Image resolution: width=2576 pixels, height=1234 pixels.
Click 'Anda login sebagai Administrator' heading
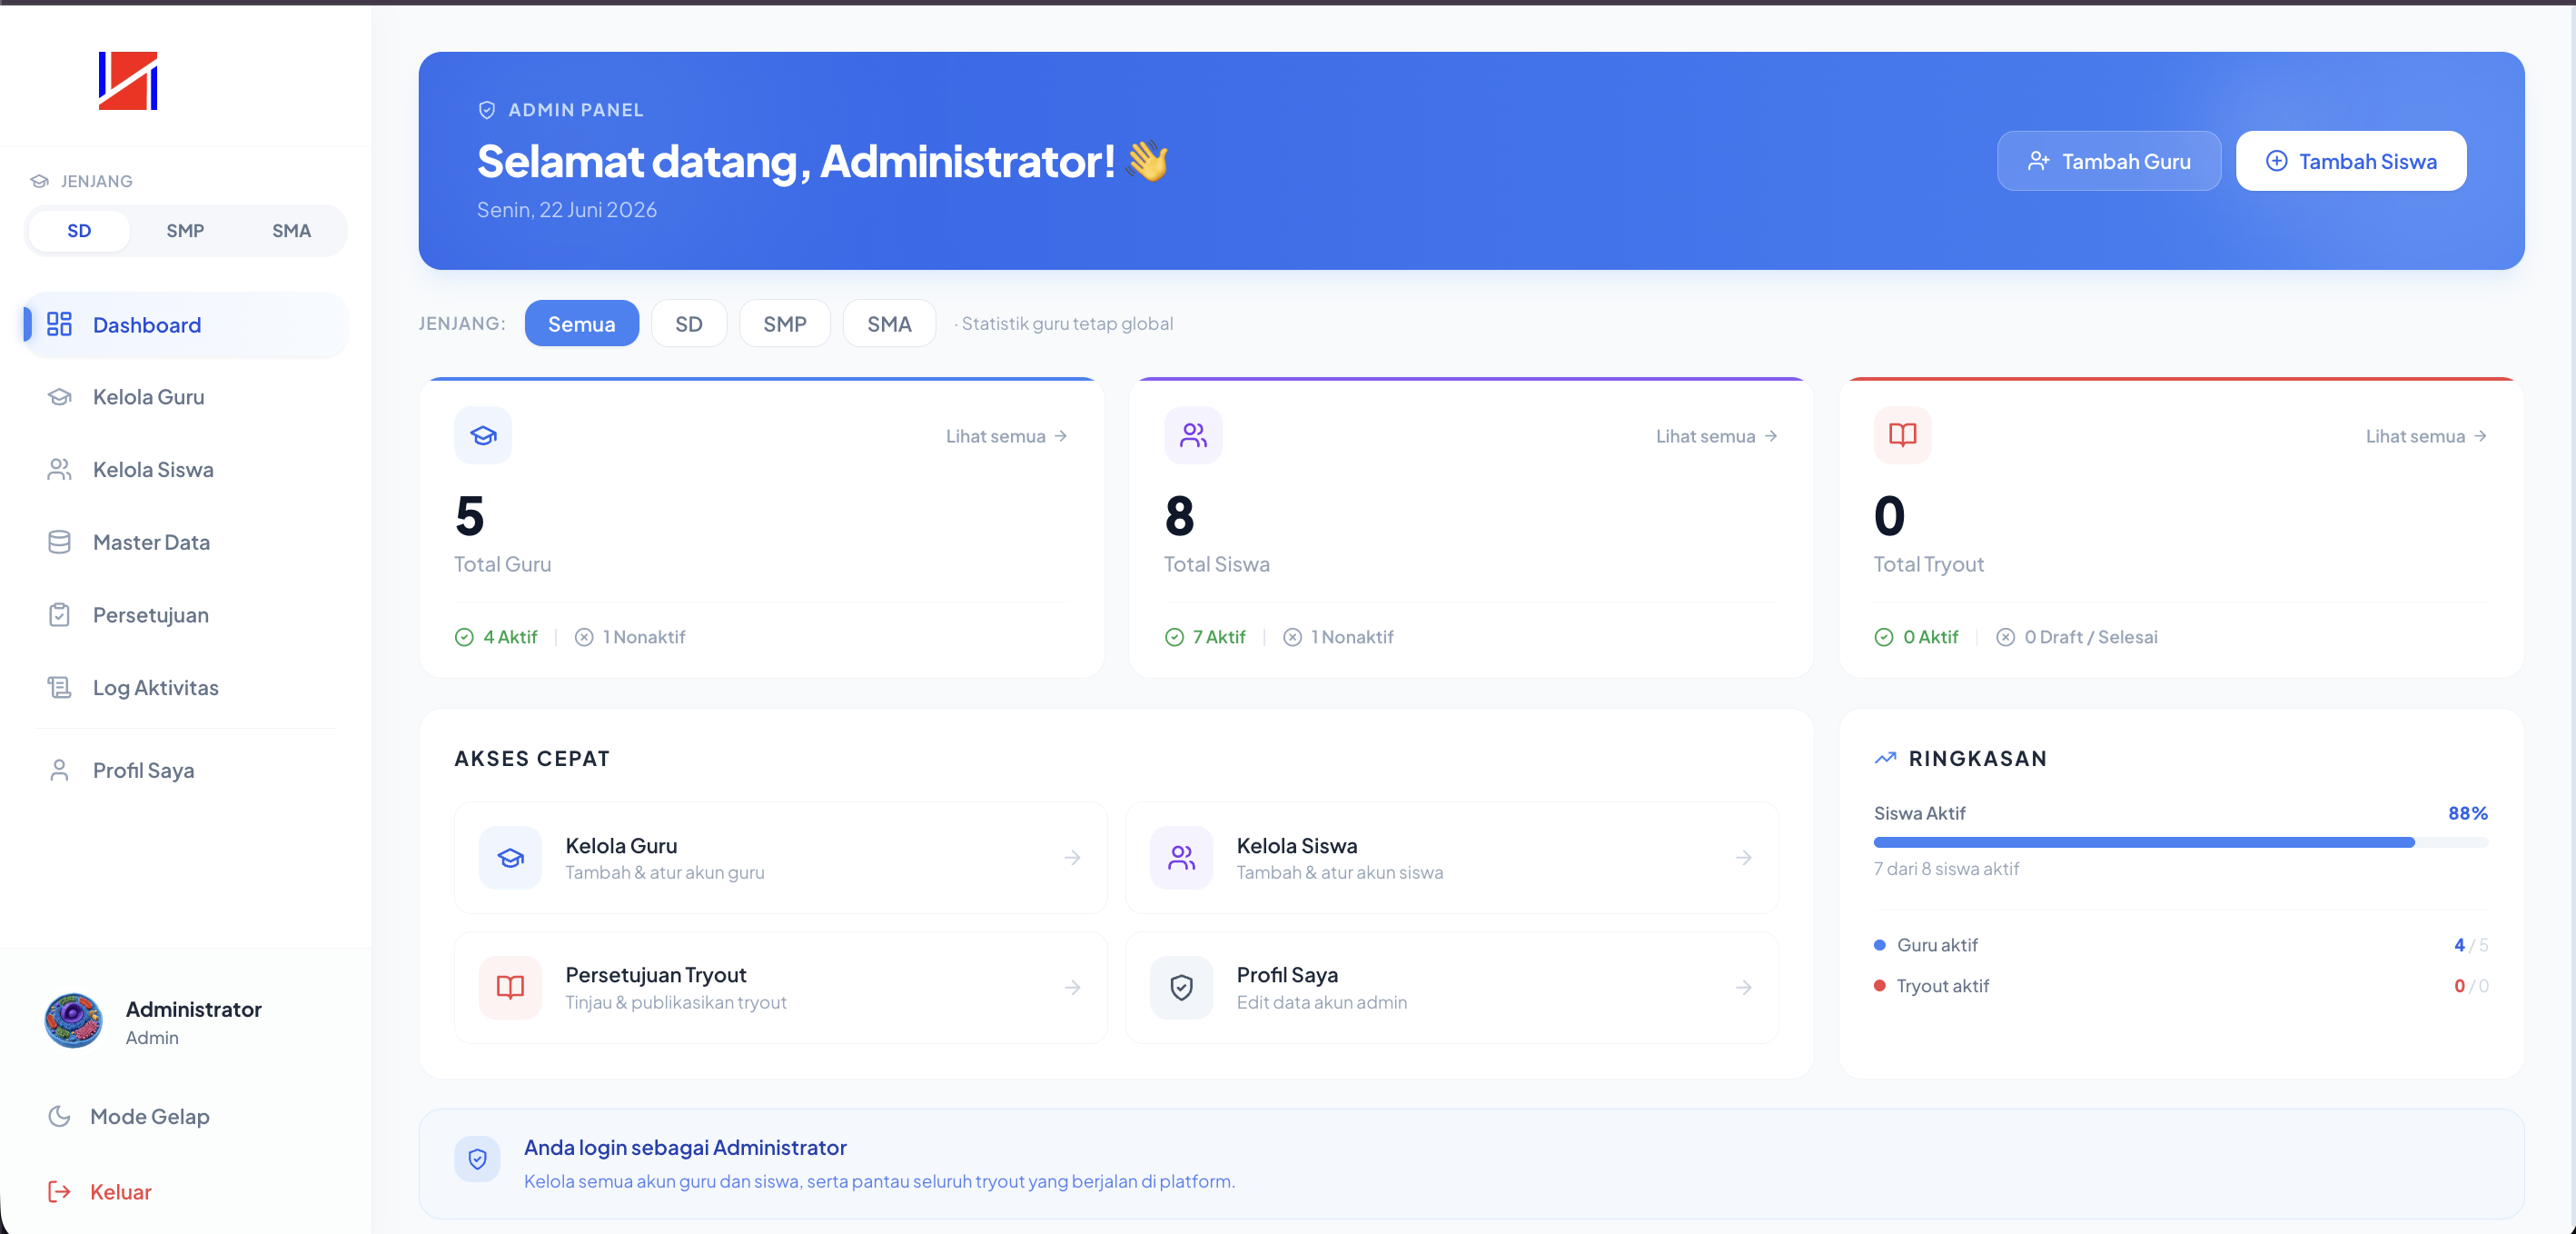pos(685,1147)
